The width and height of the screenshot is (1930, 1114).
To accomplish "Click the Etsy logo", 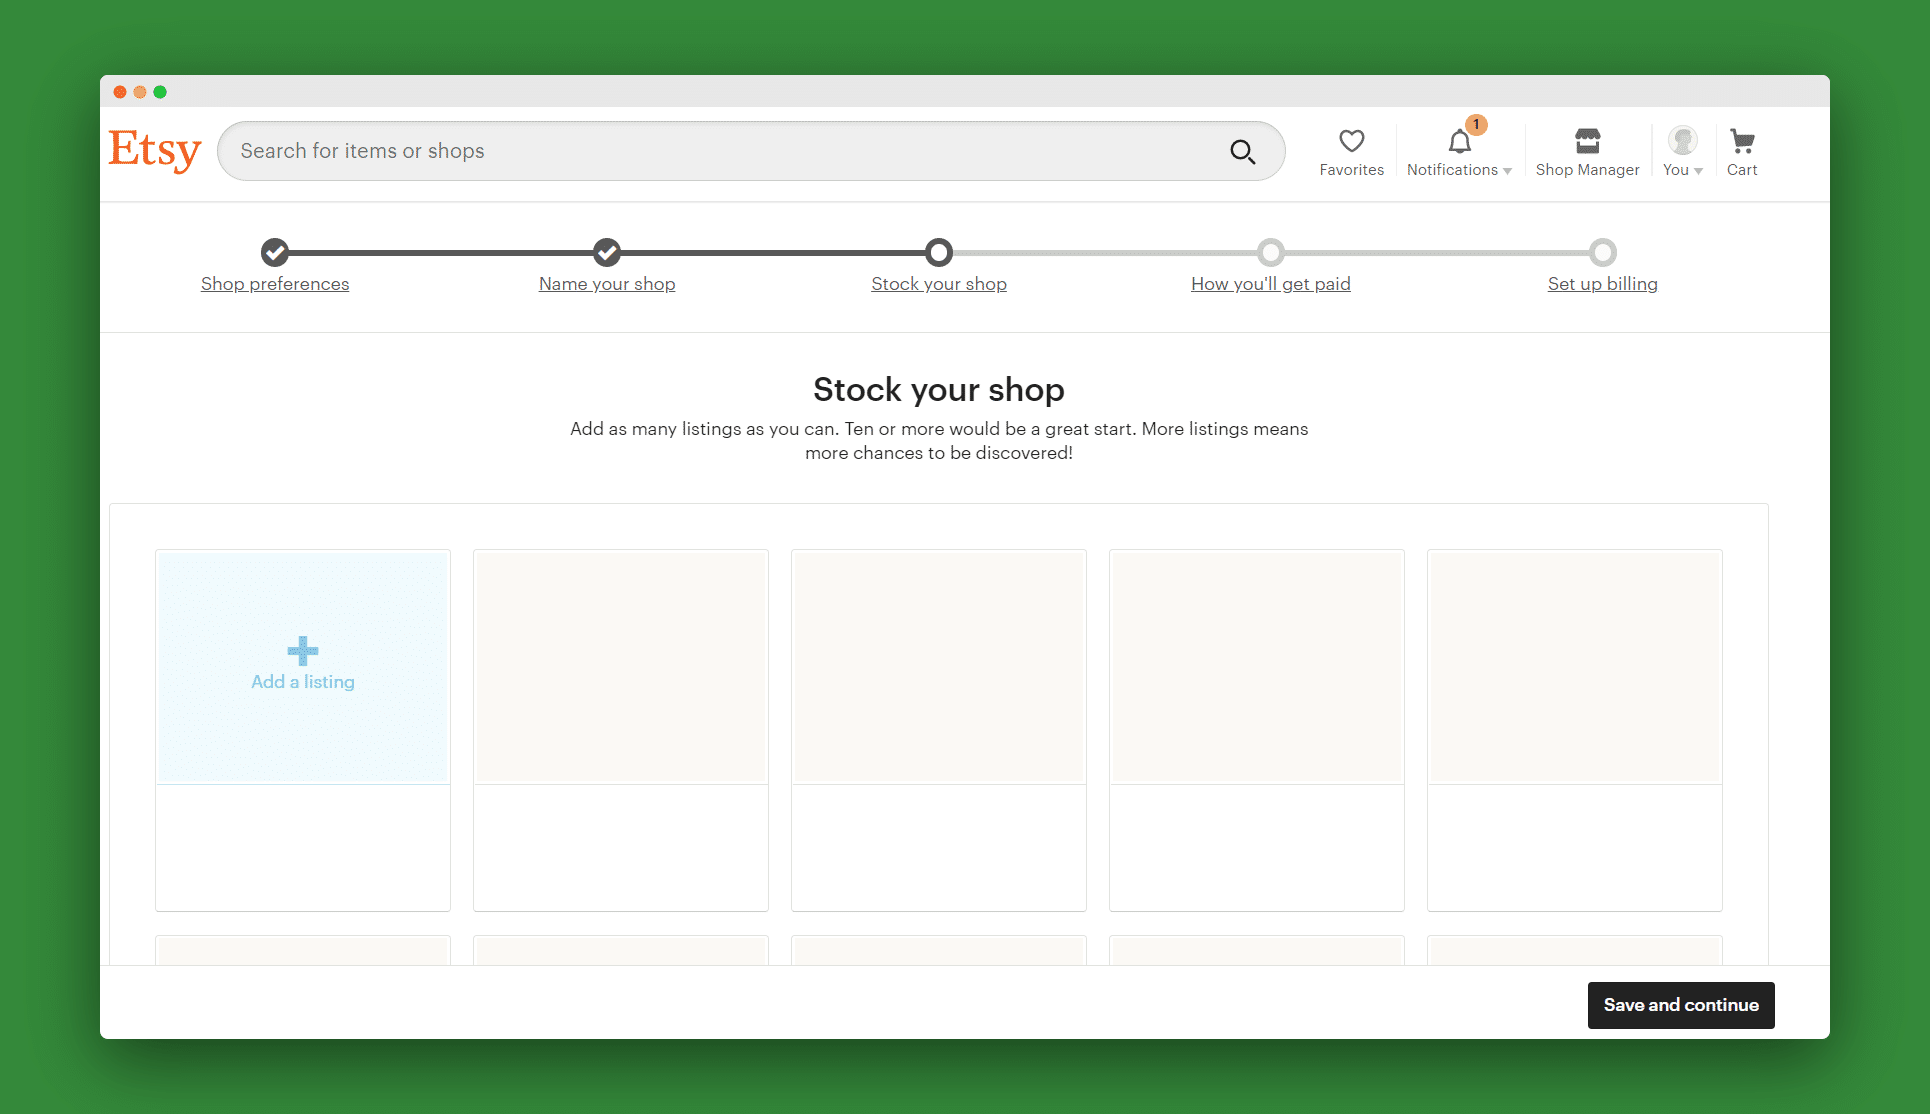I will tap(155, 150).
